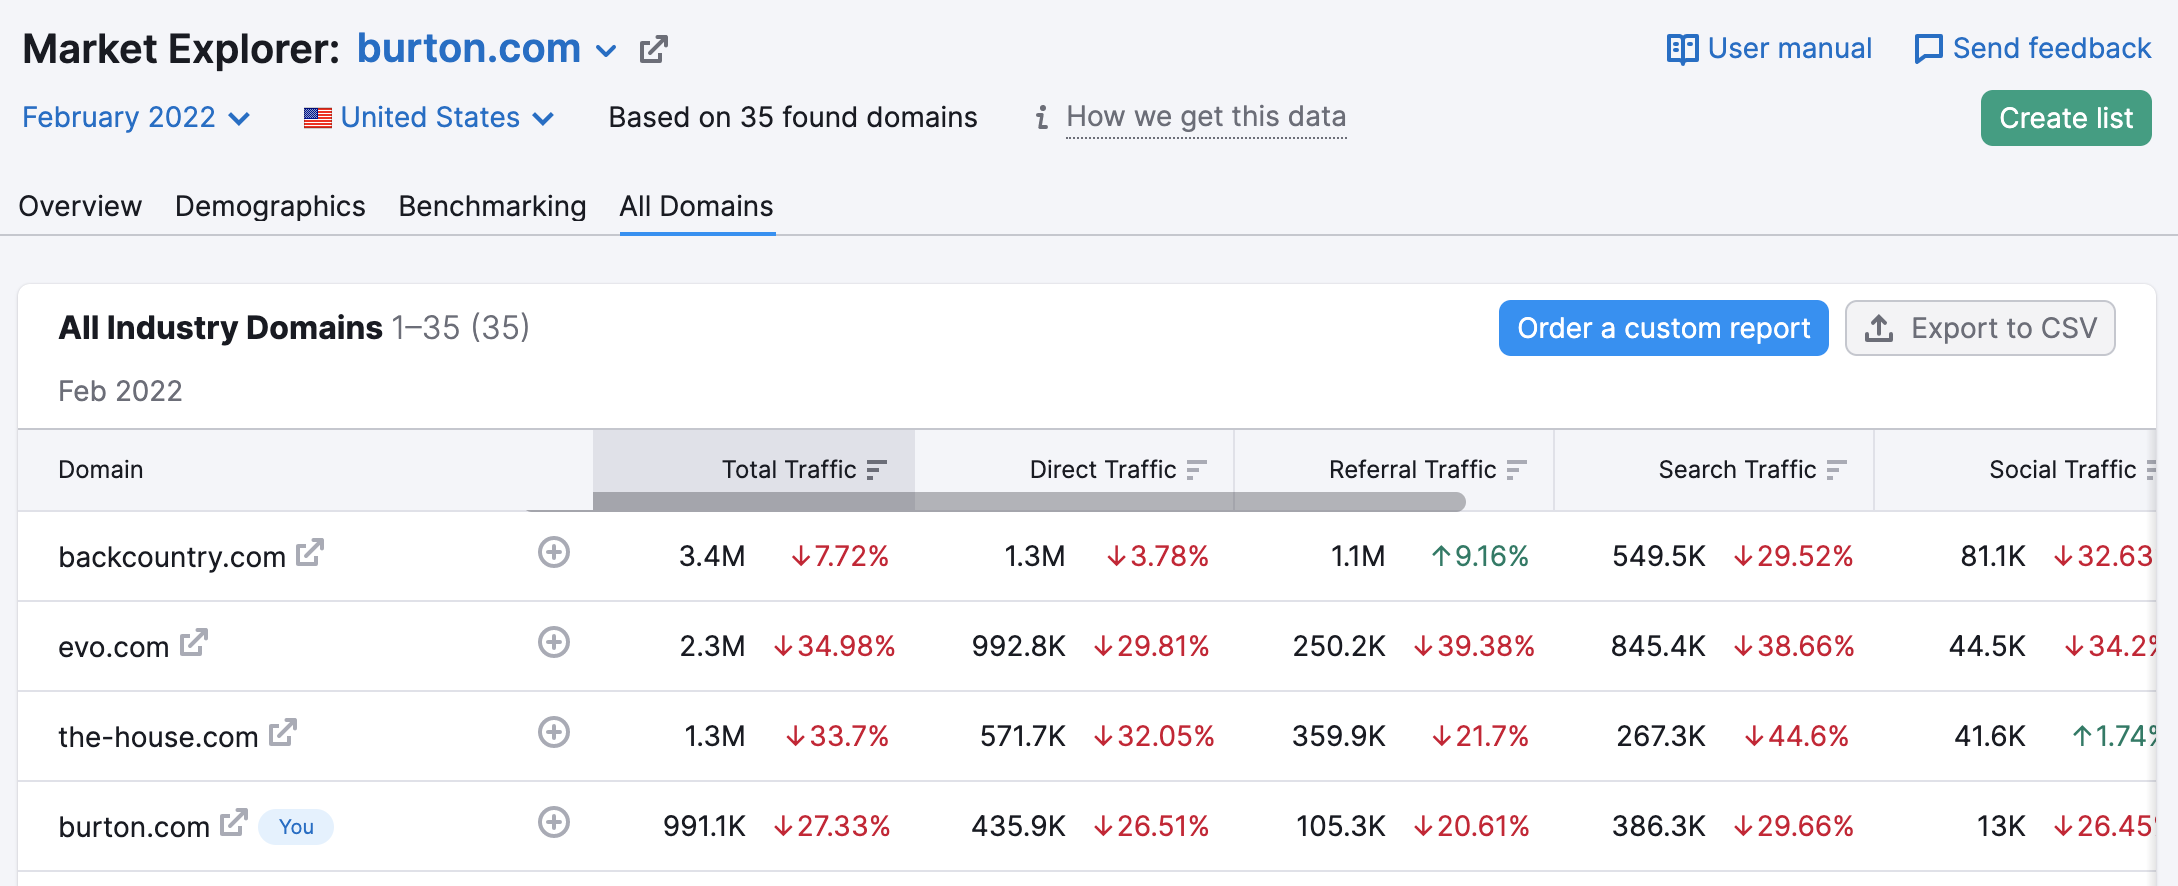Image resolution: width=2178 pixels, height=886 pixels.
Task: Select the All Domains tab
Action: coord(697,206)
